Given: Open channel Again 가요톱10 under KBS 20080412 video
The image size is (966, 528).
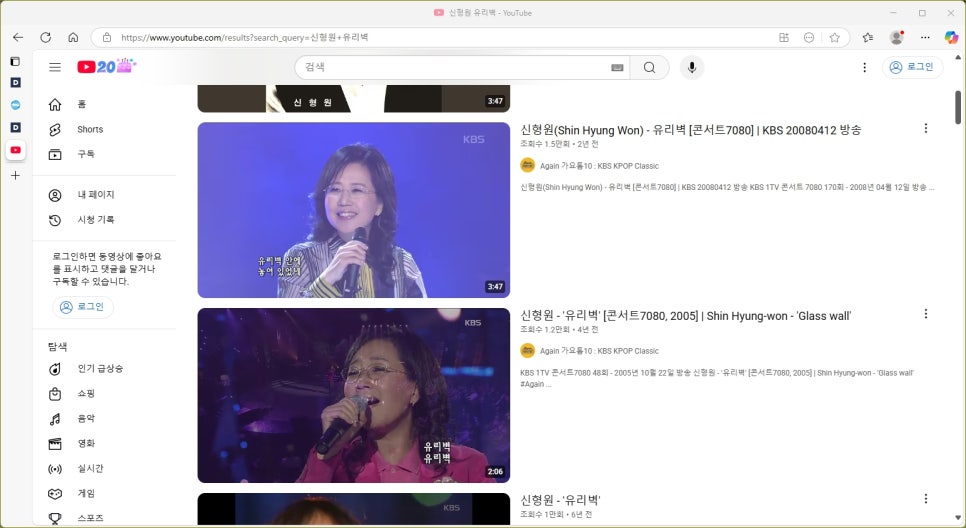Looking at the screenshot, I should point(599,166).
